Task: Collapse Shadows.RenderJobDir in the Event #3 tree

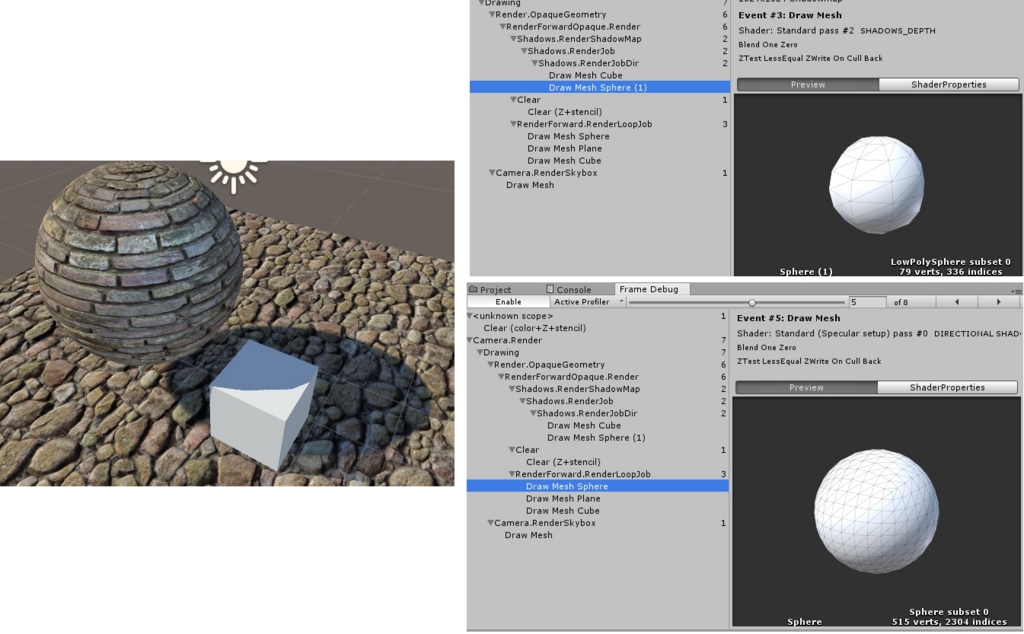Action: [x=534, y=63]
